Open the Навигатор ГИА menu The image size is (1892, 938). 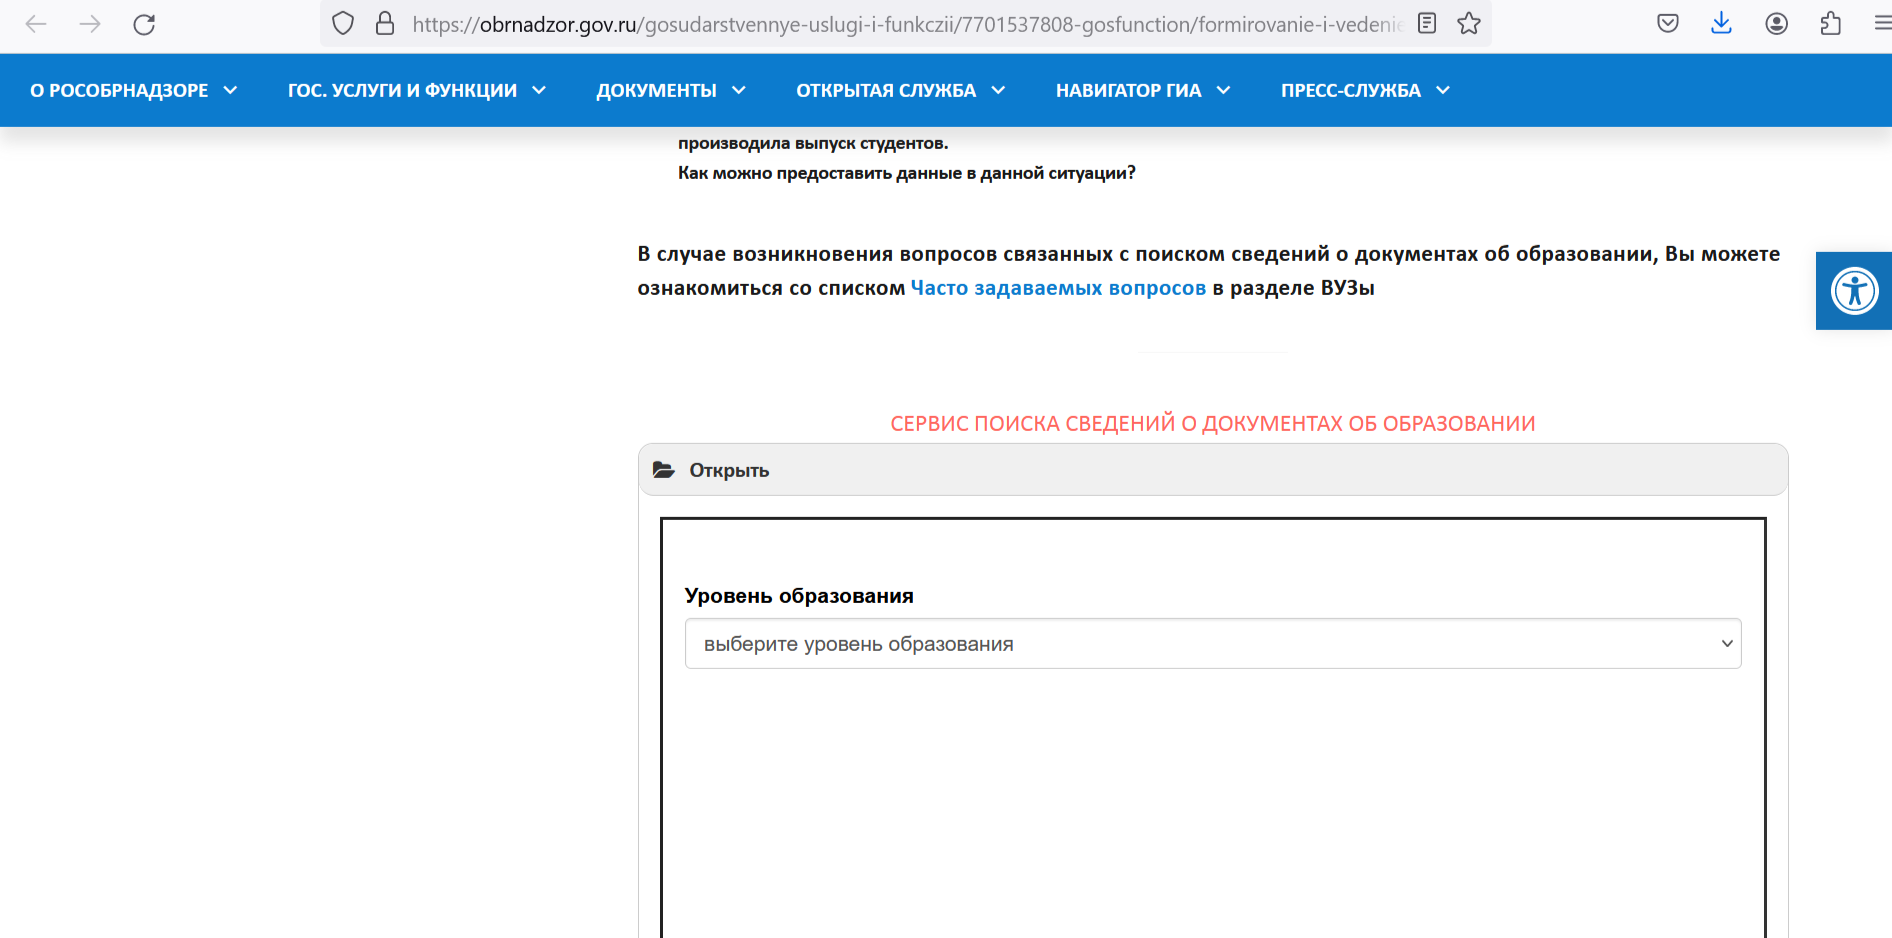1142,90
